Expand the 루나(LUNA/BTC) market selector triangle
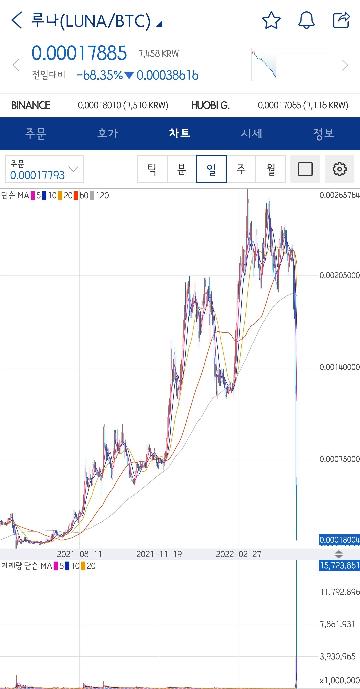360x689 pixels. click(159, 24)
